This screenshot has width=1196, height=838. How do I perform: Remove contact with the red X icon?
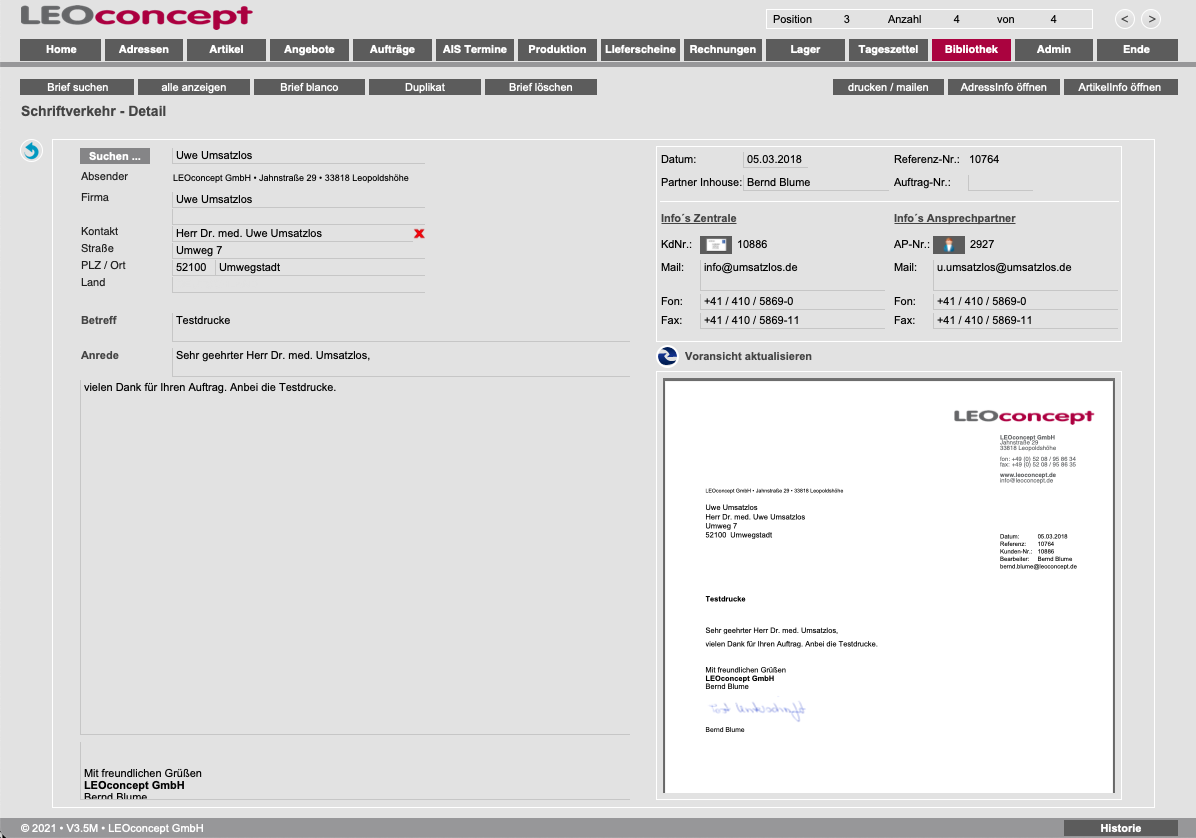[x=419, y=233]
